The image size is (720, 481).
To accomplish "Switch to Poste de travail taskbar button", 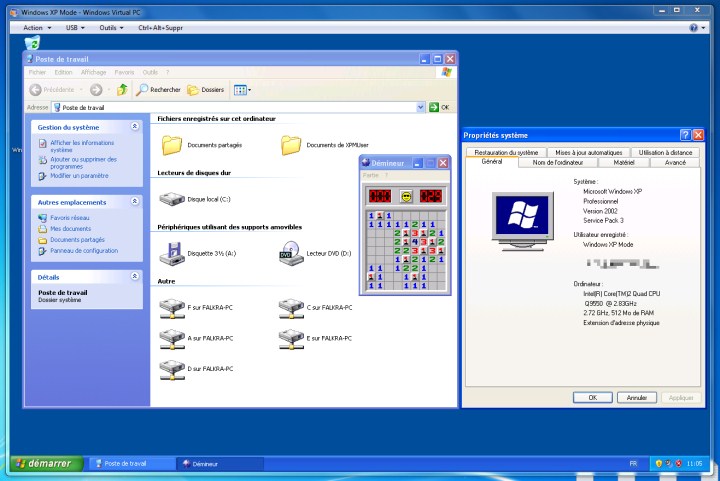I will (x=131, y=464).
